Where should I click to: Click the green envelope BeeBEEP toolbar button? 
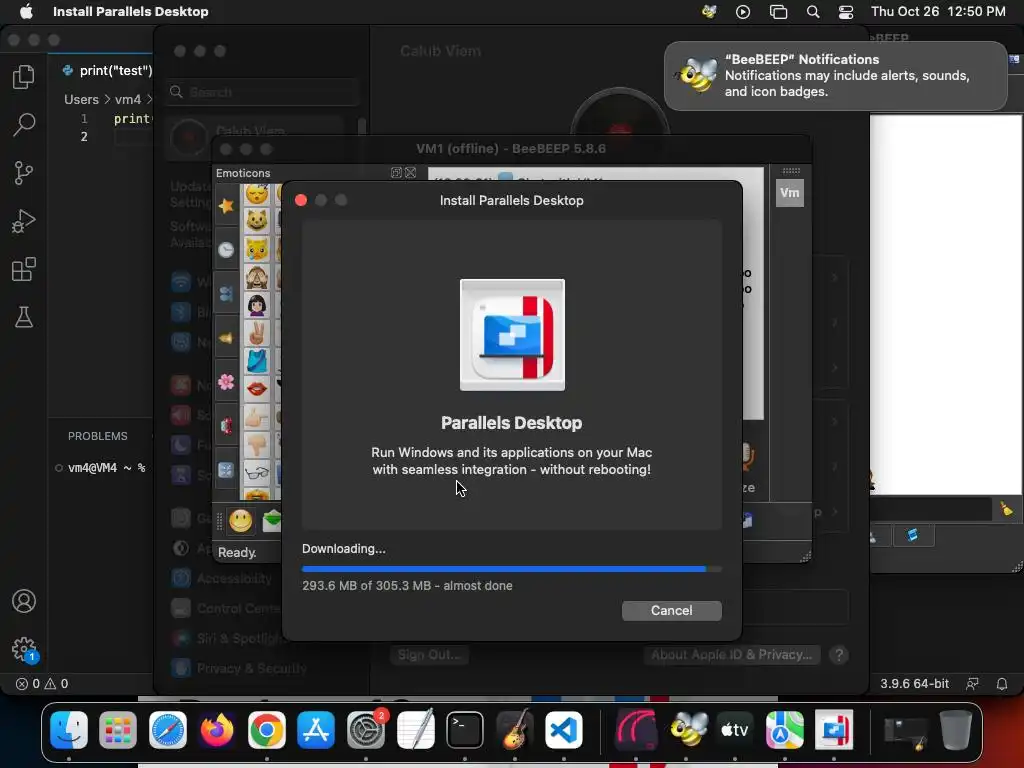272,520
